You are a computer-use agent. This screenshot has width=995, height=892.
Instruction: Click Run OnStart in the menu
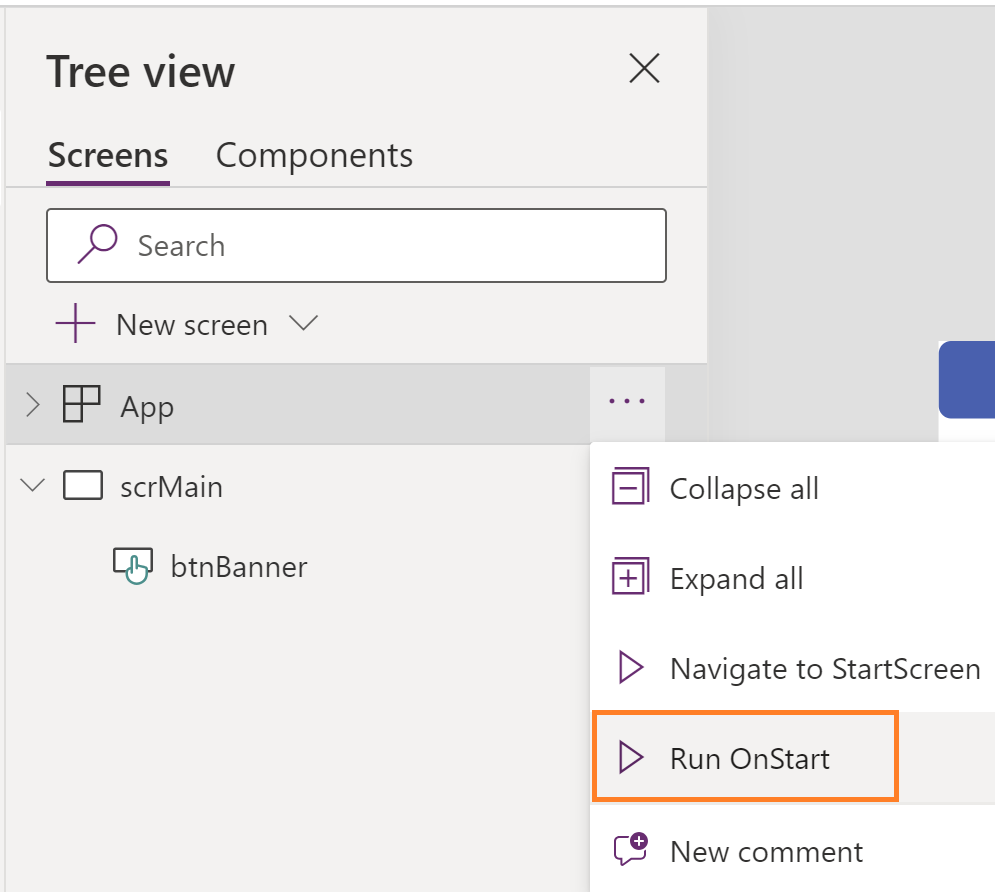coord(749,759)
